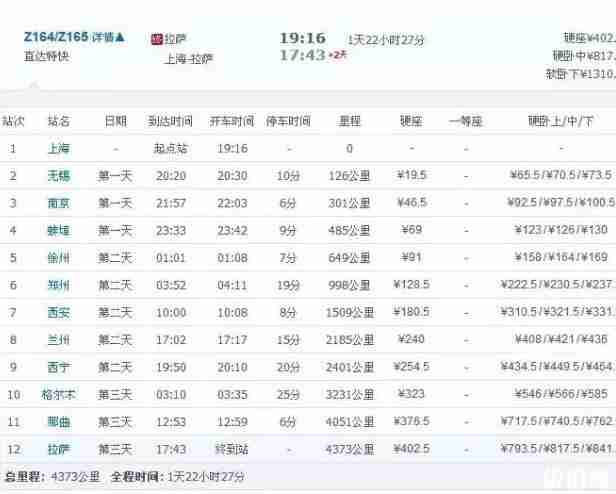Select the 总里程 4373公里 summary text
This screenshot has height=494, width=616.
tap(52, 477)
